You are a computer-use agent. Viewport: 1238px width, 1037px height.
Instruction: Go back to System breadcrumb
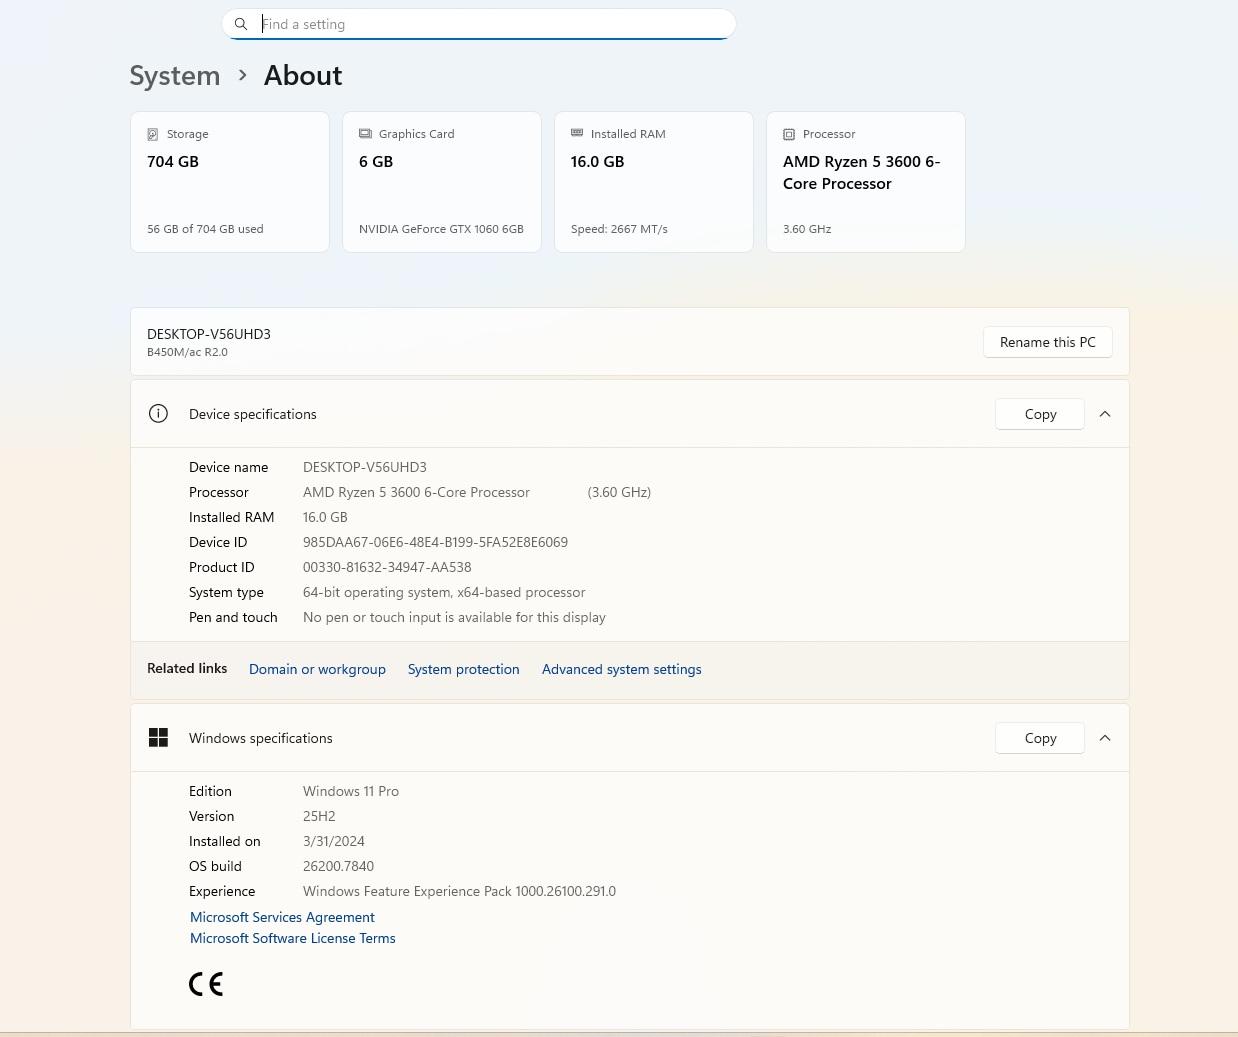pos(175,76)
